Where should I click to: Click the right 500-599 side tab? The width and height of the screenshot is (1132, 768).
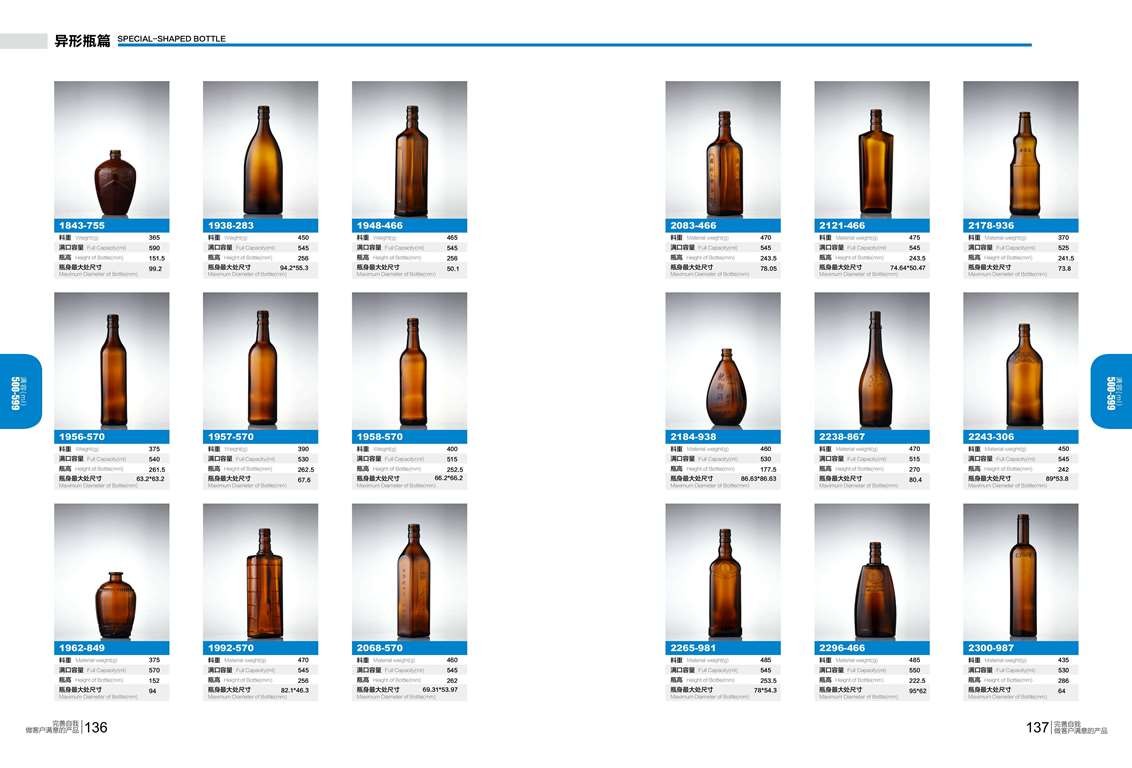[x=1111, y=391]
